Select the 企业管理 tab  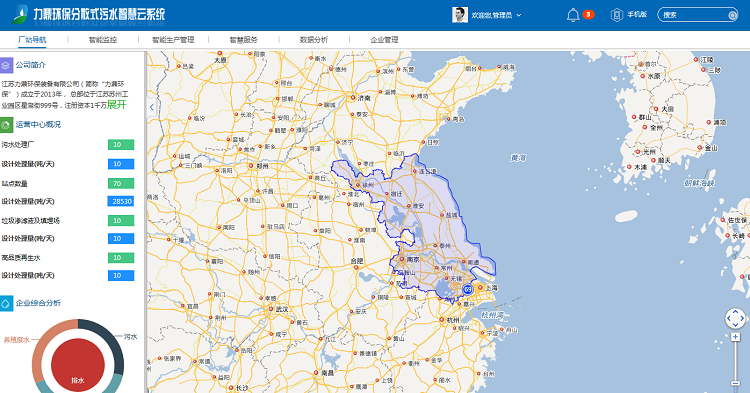point(385,40)
